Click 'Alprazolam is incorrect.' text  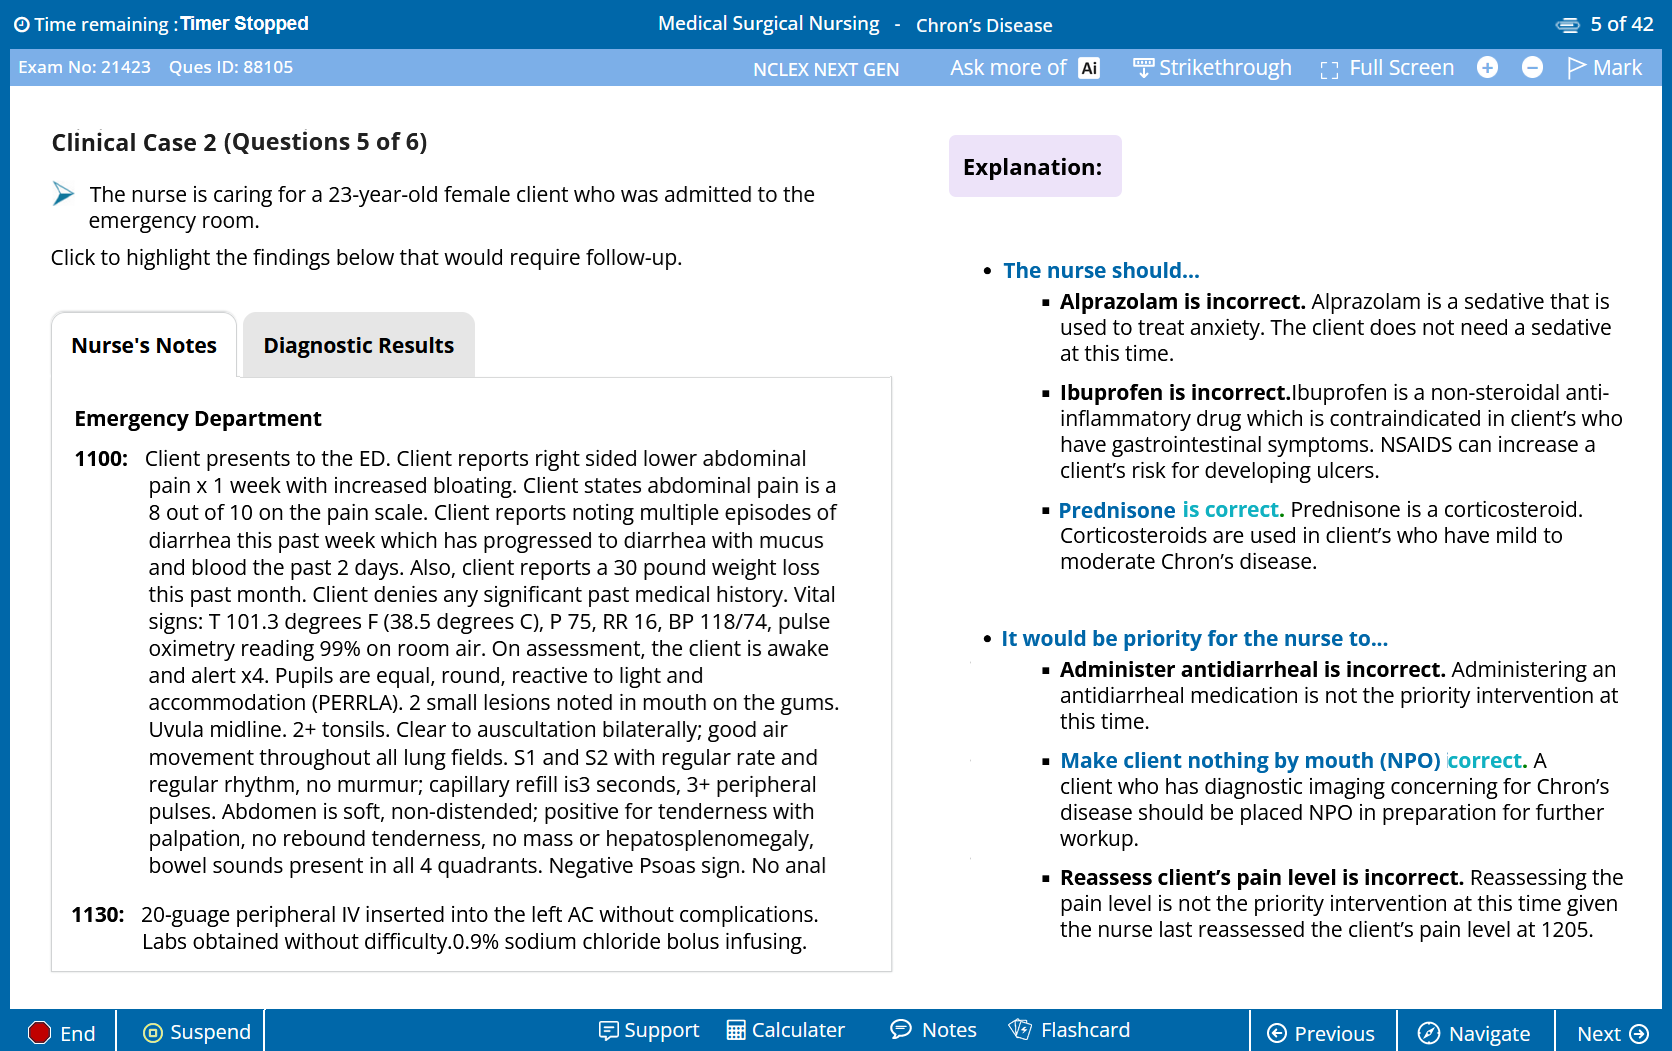click(x=1182, y=302)
